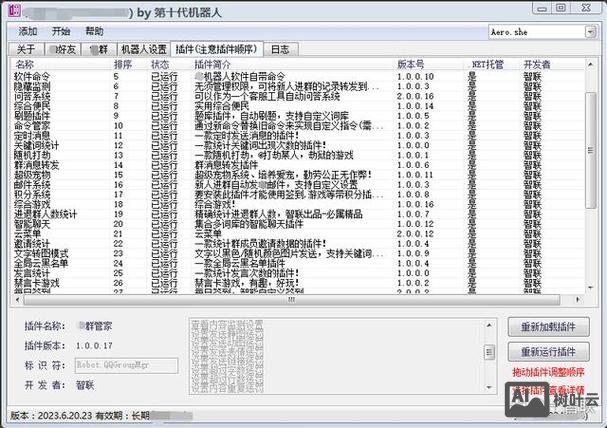Click the 标识符 input field
Image resolution: width=607 pixels, height=428 pixels.
(127, 365)
